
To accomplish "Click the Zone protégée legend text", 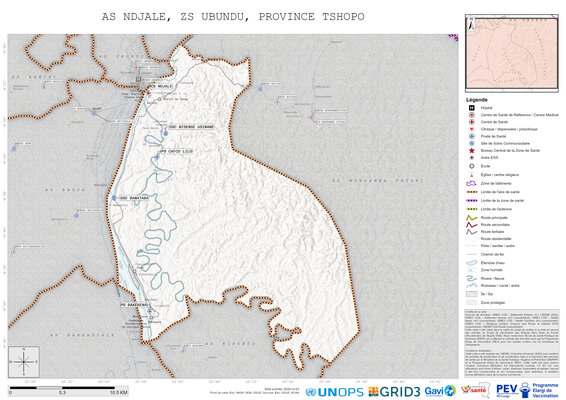I will 493,303.
